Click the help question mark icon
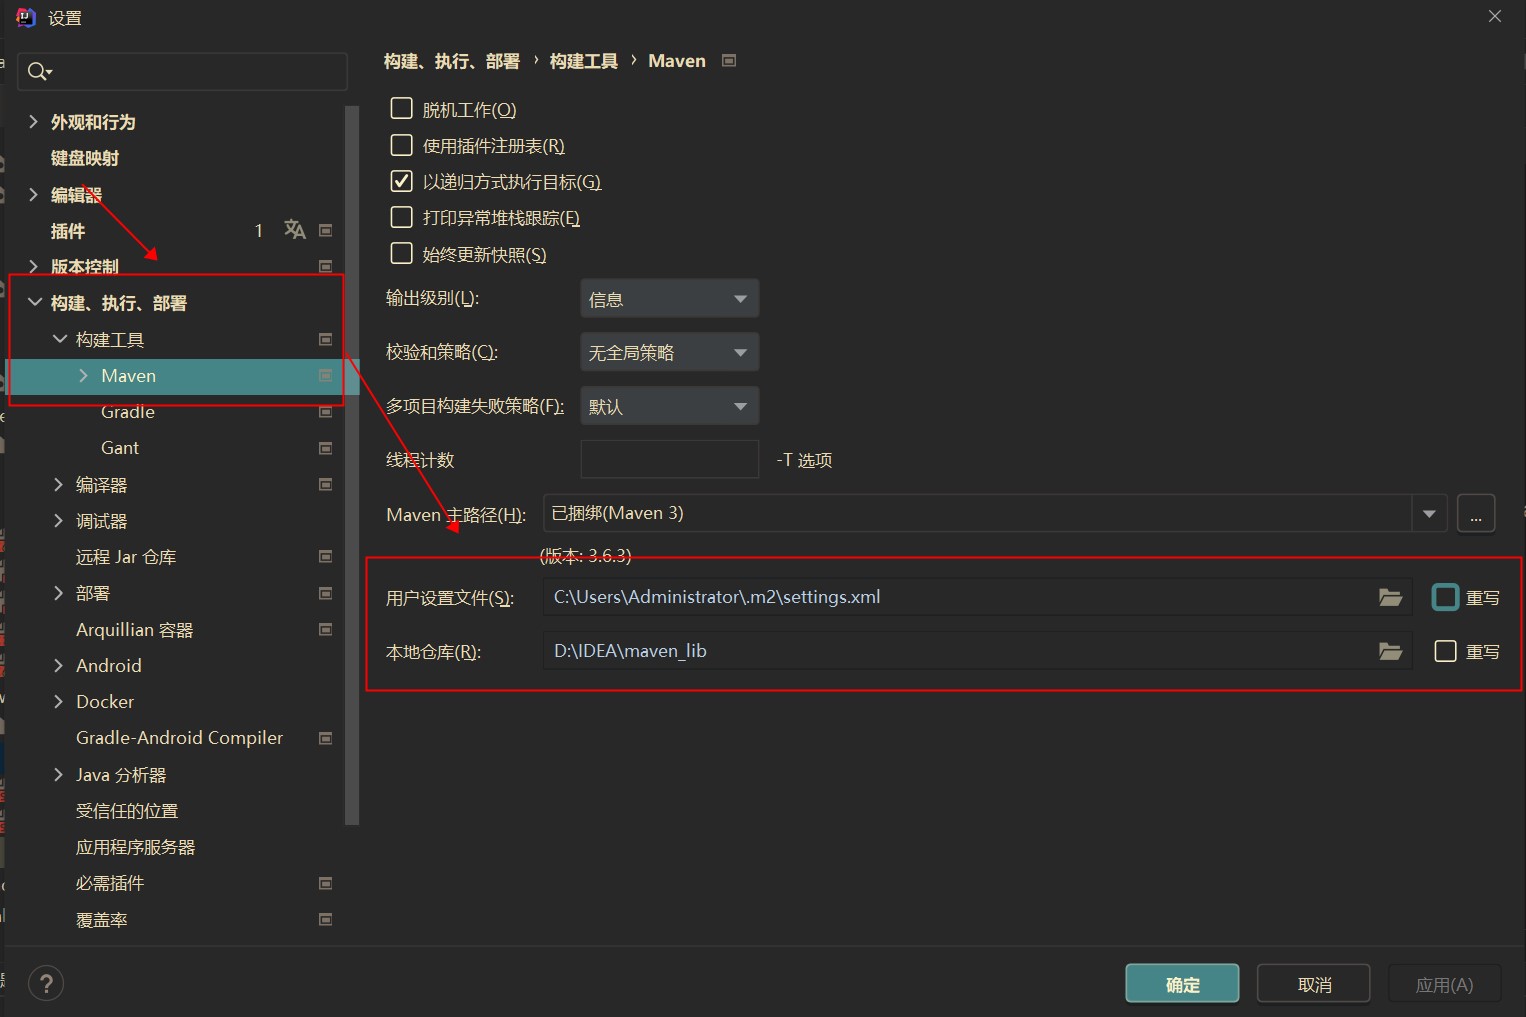Viewport: 1526px width, 1017px height. (45, 983)
